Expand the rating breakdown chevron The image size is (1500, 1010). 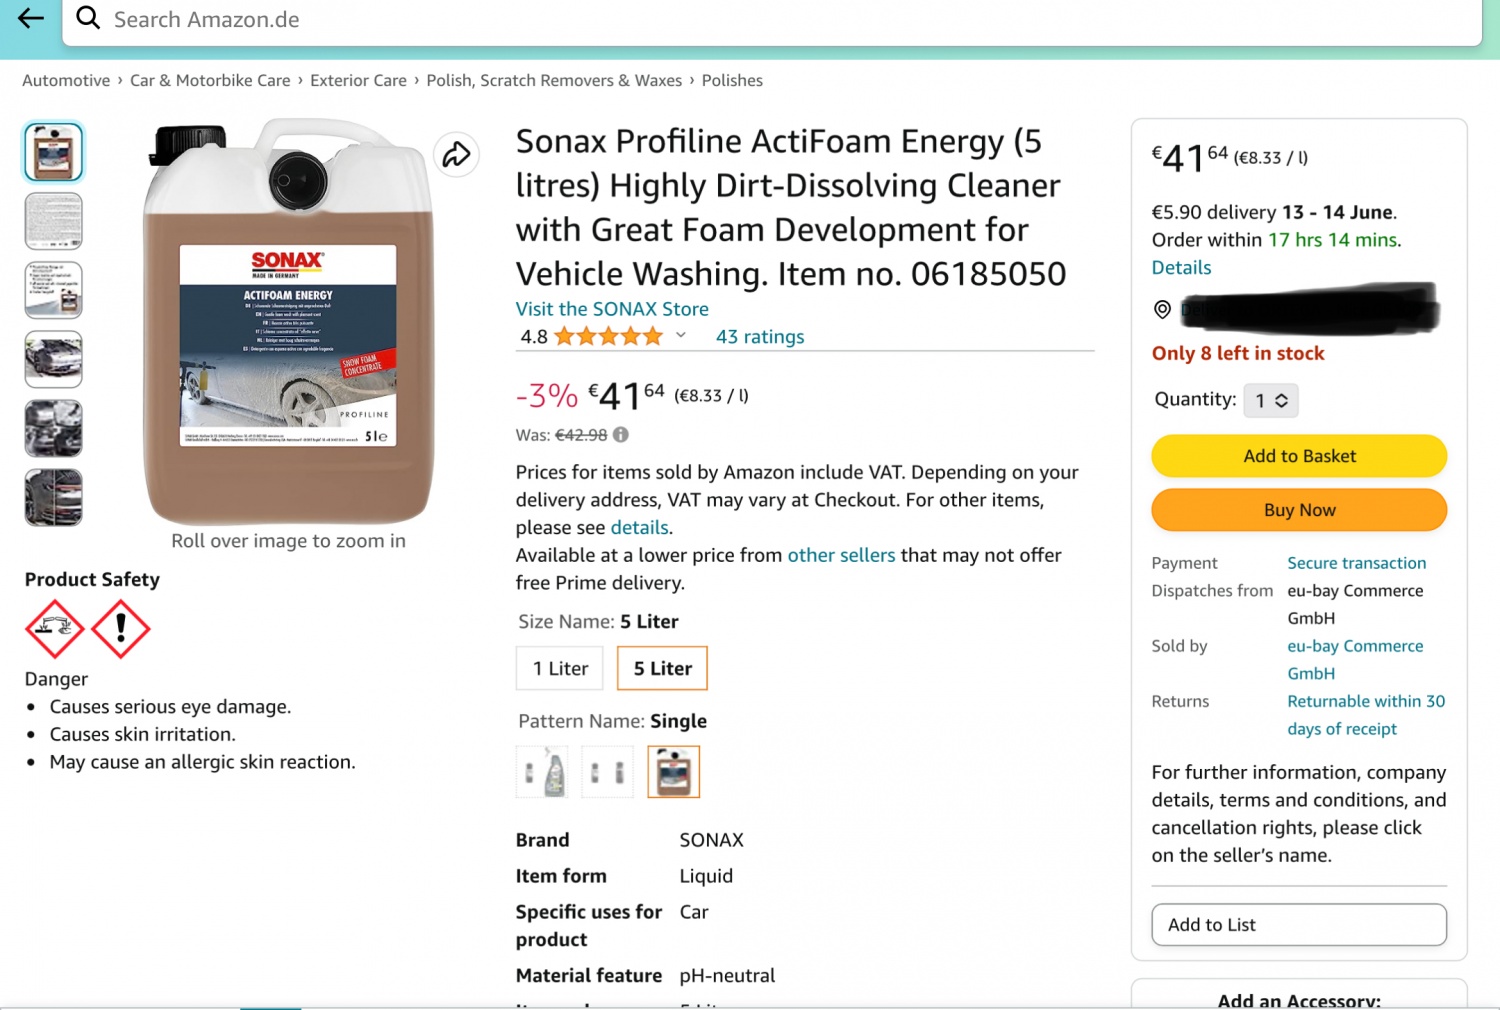pyautogui.click(x=681, y=336)
